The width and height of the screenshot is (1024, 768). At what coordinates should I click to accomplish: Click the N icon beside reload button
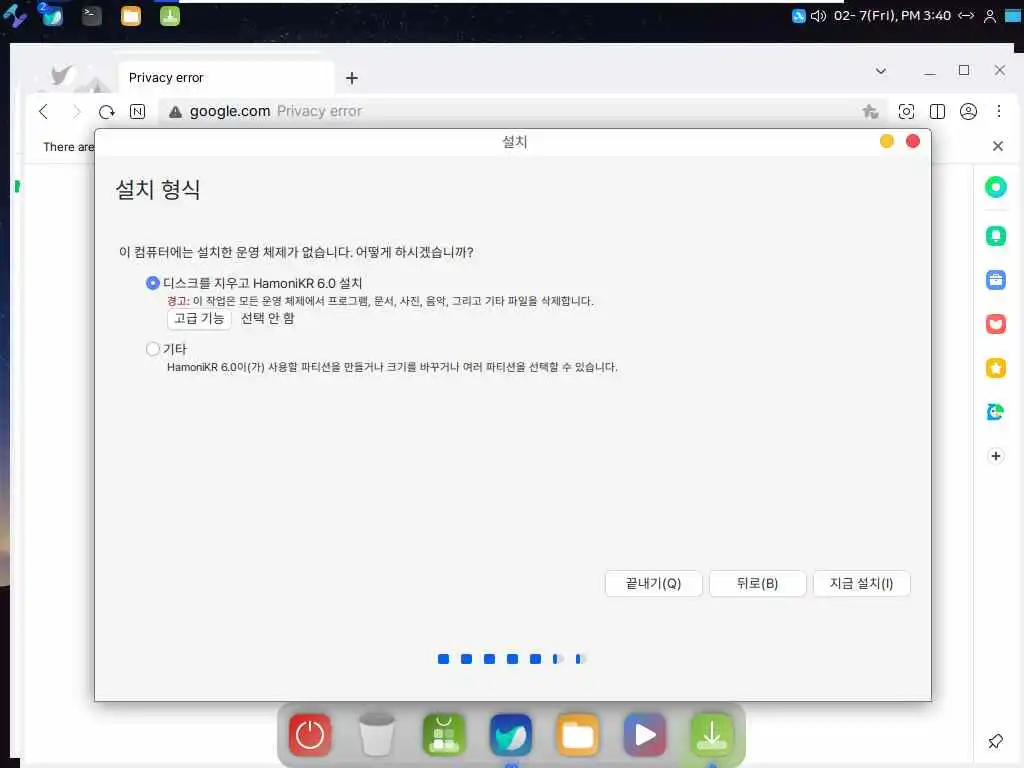137,112
